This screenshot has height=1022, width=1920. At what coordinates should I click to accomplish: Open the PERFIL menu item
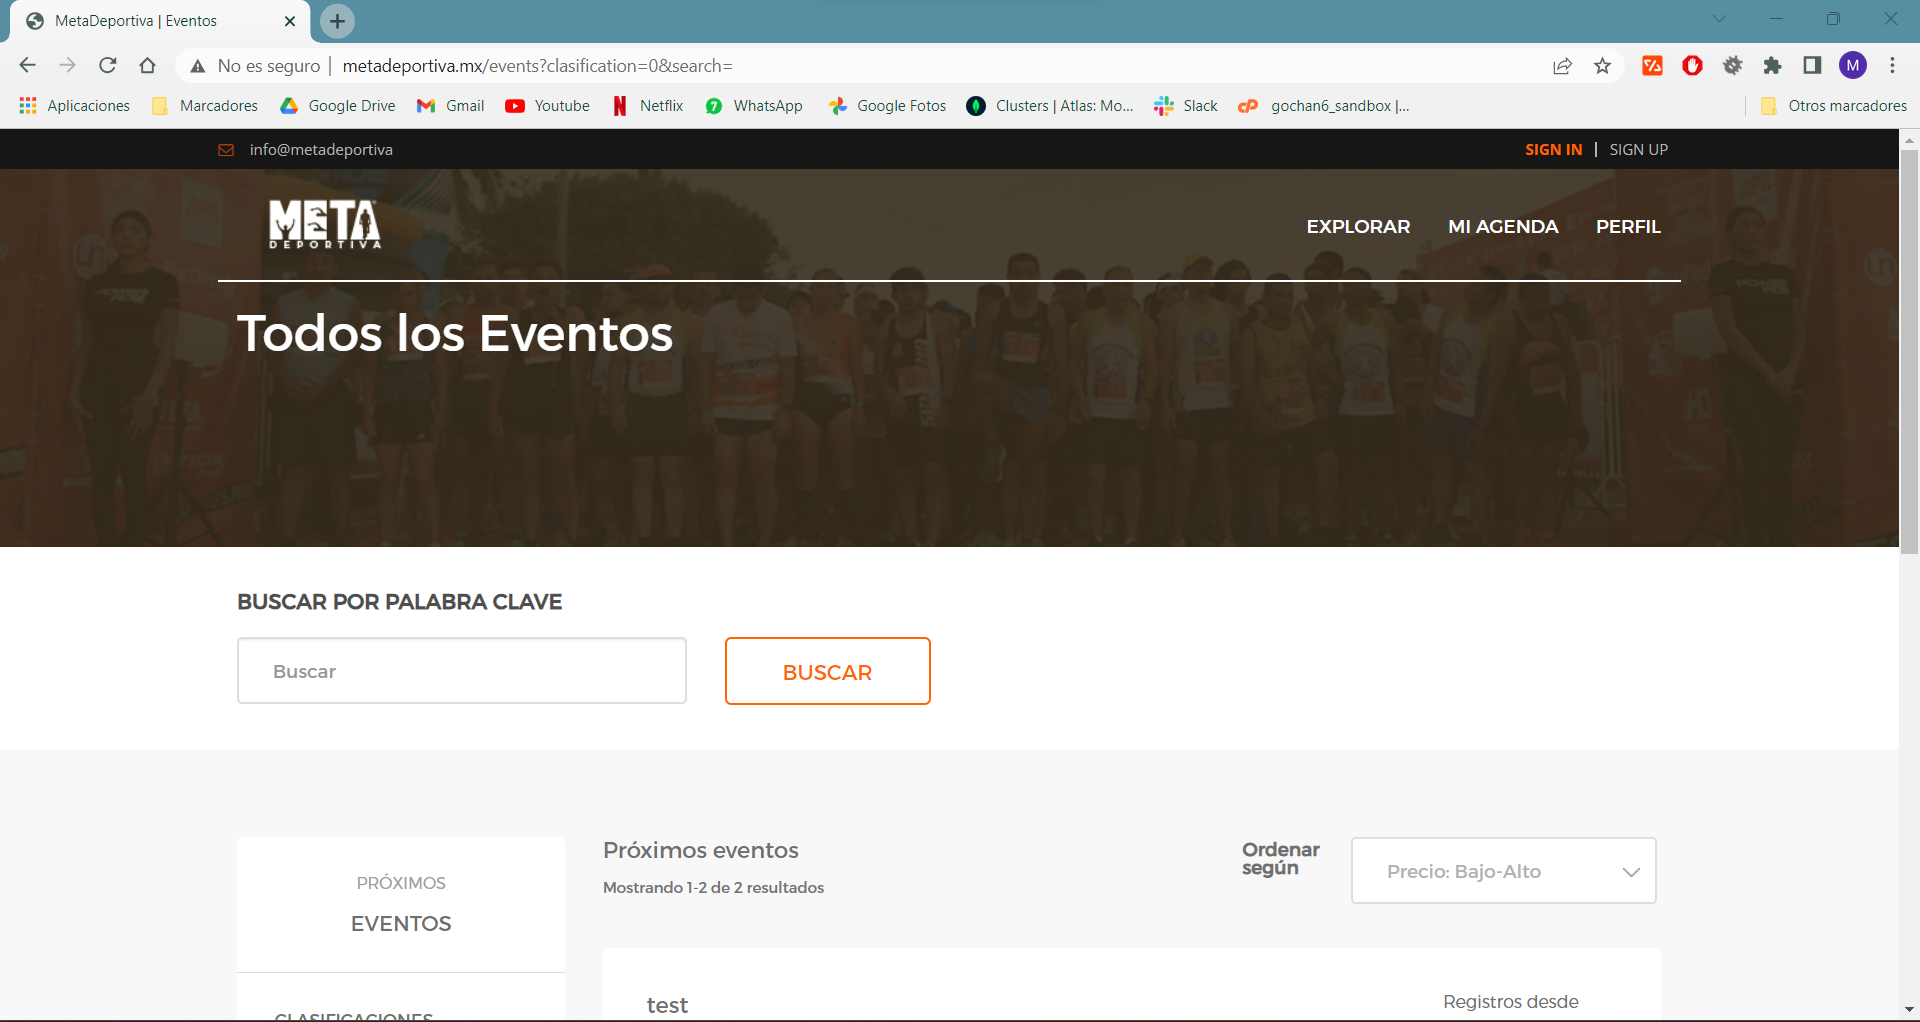click(1628, 227)
